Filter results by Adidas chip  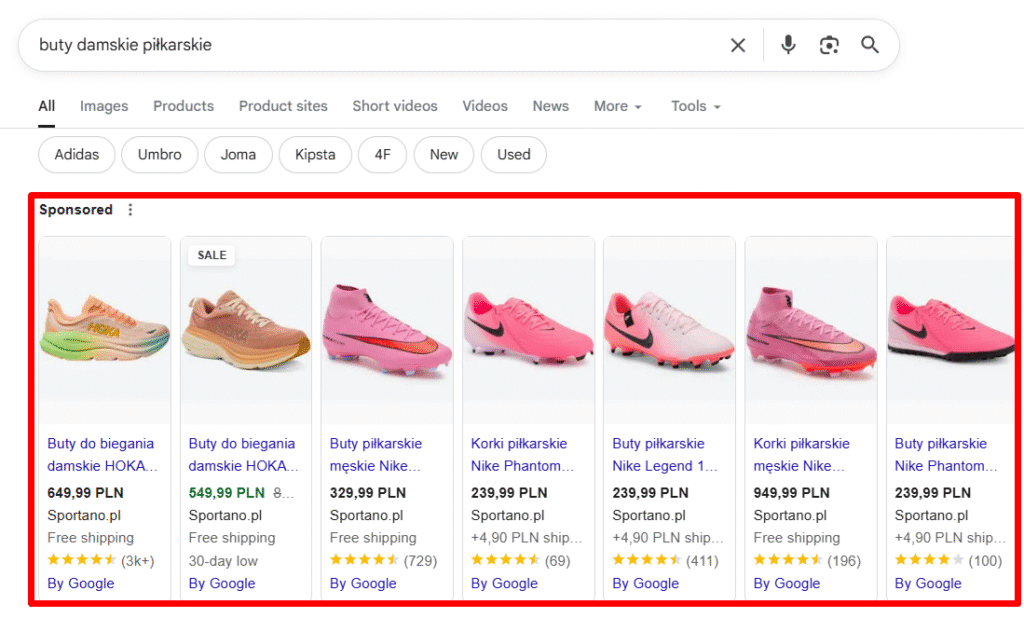[x=77, y=155]
